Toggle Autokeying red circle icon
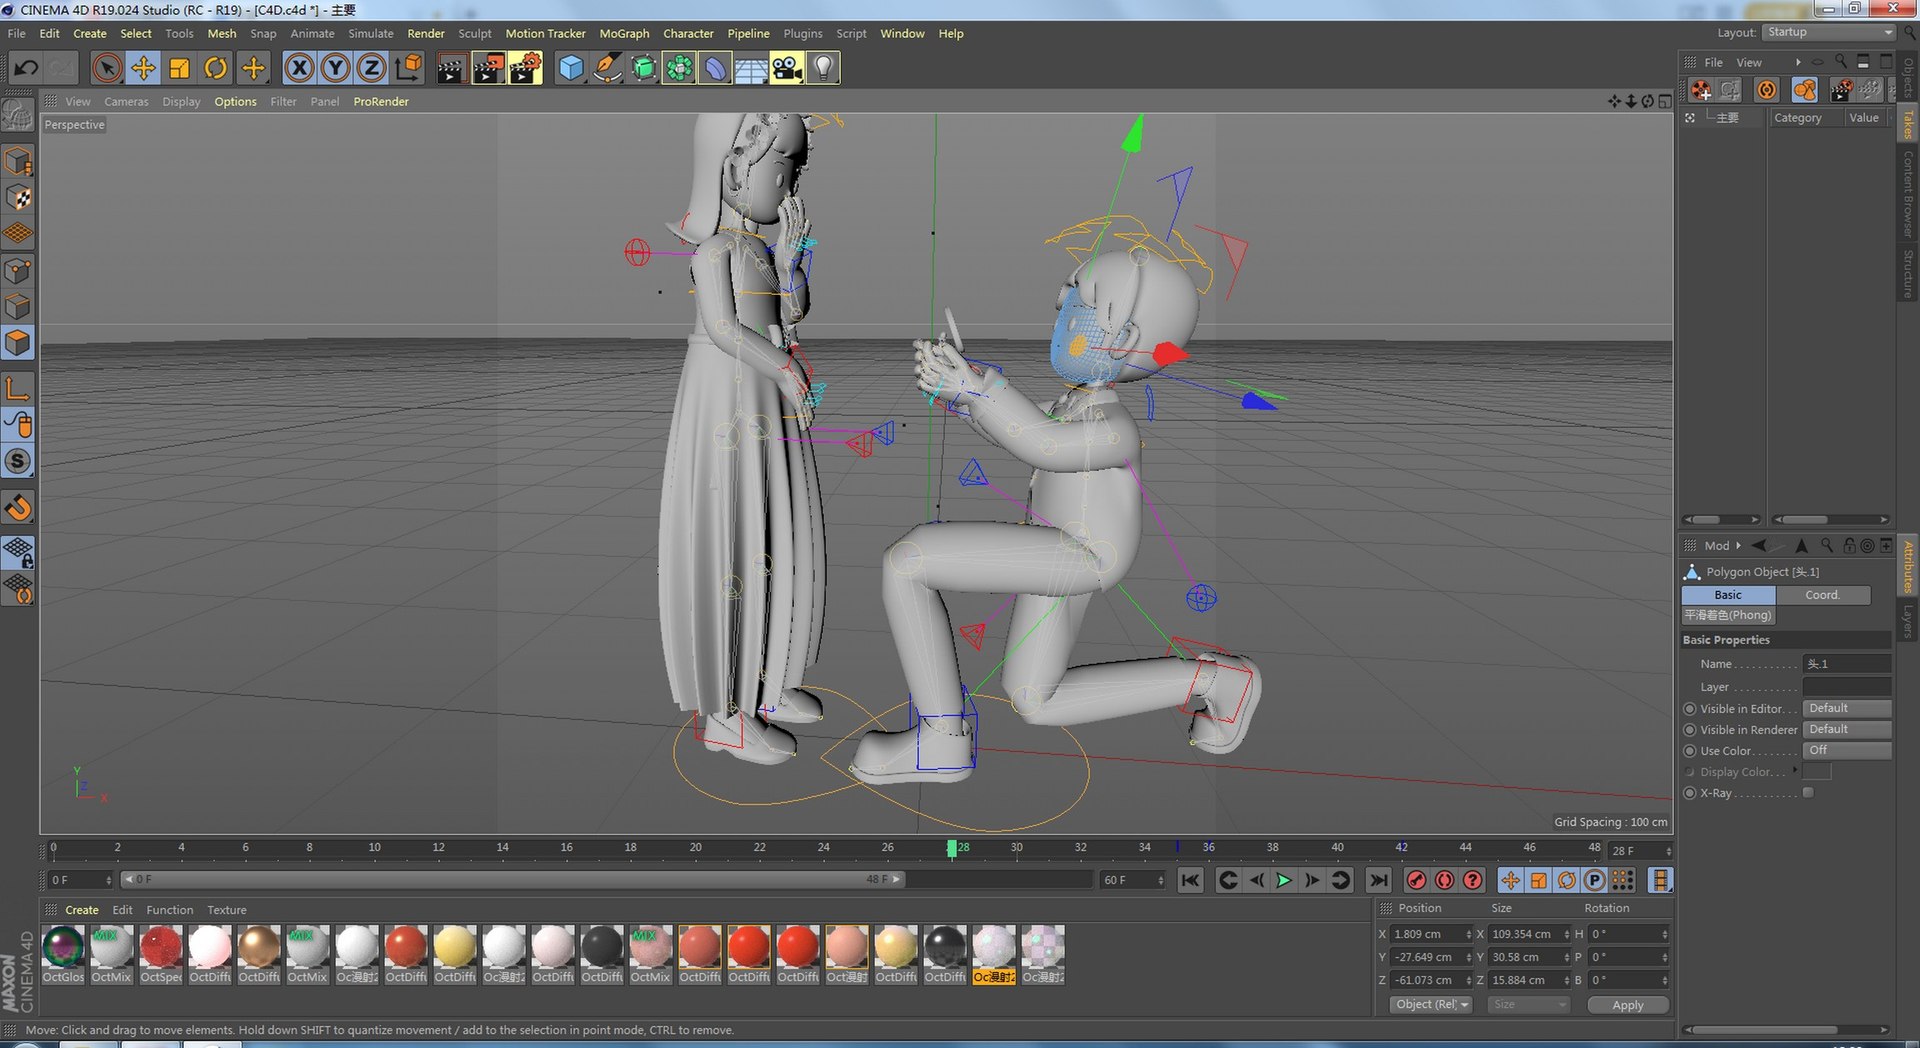Viewport: 1920px width, 1048px height. [x=1444, y=880]
